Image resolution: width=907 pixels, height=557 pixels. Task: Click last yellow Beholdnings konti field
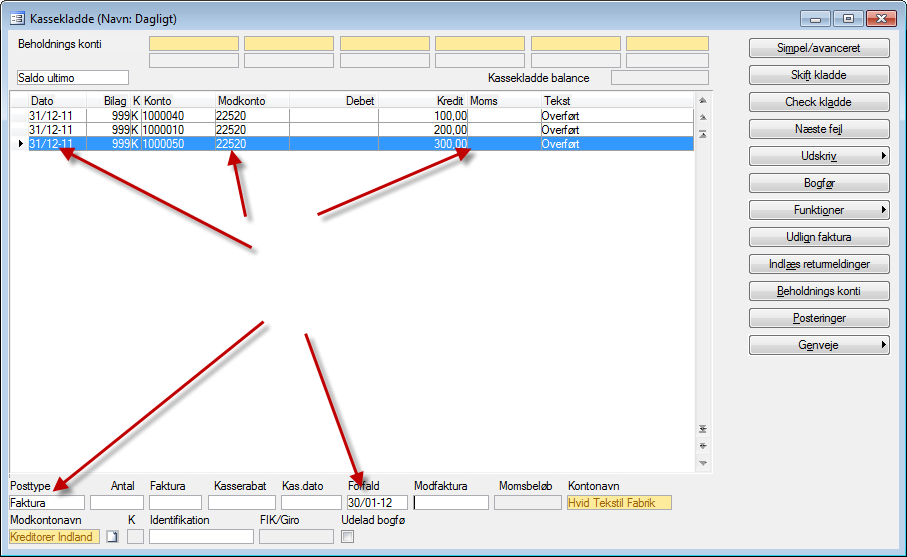668,43
